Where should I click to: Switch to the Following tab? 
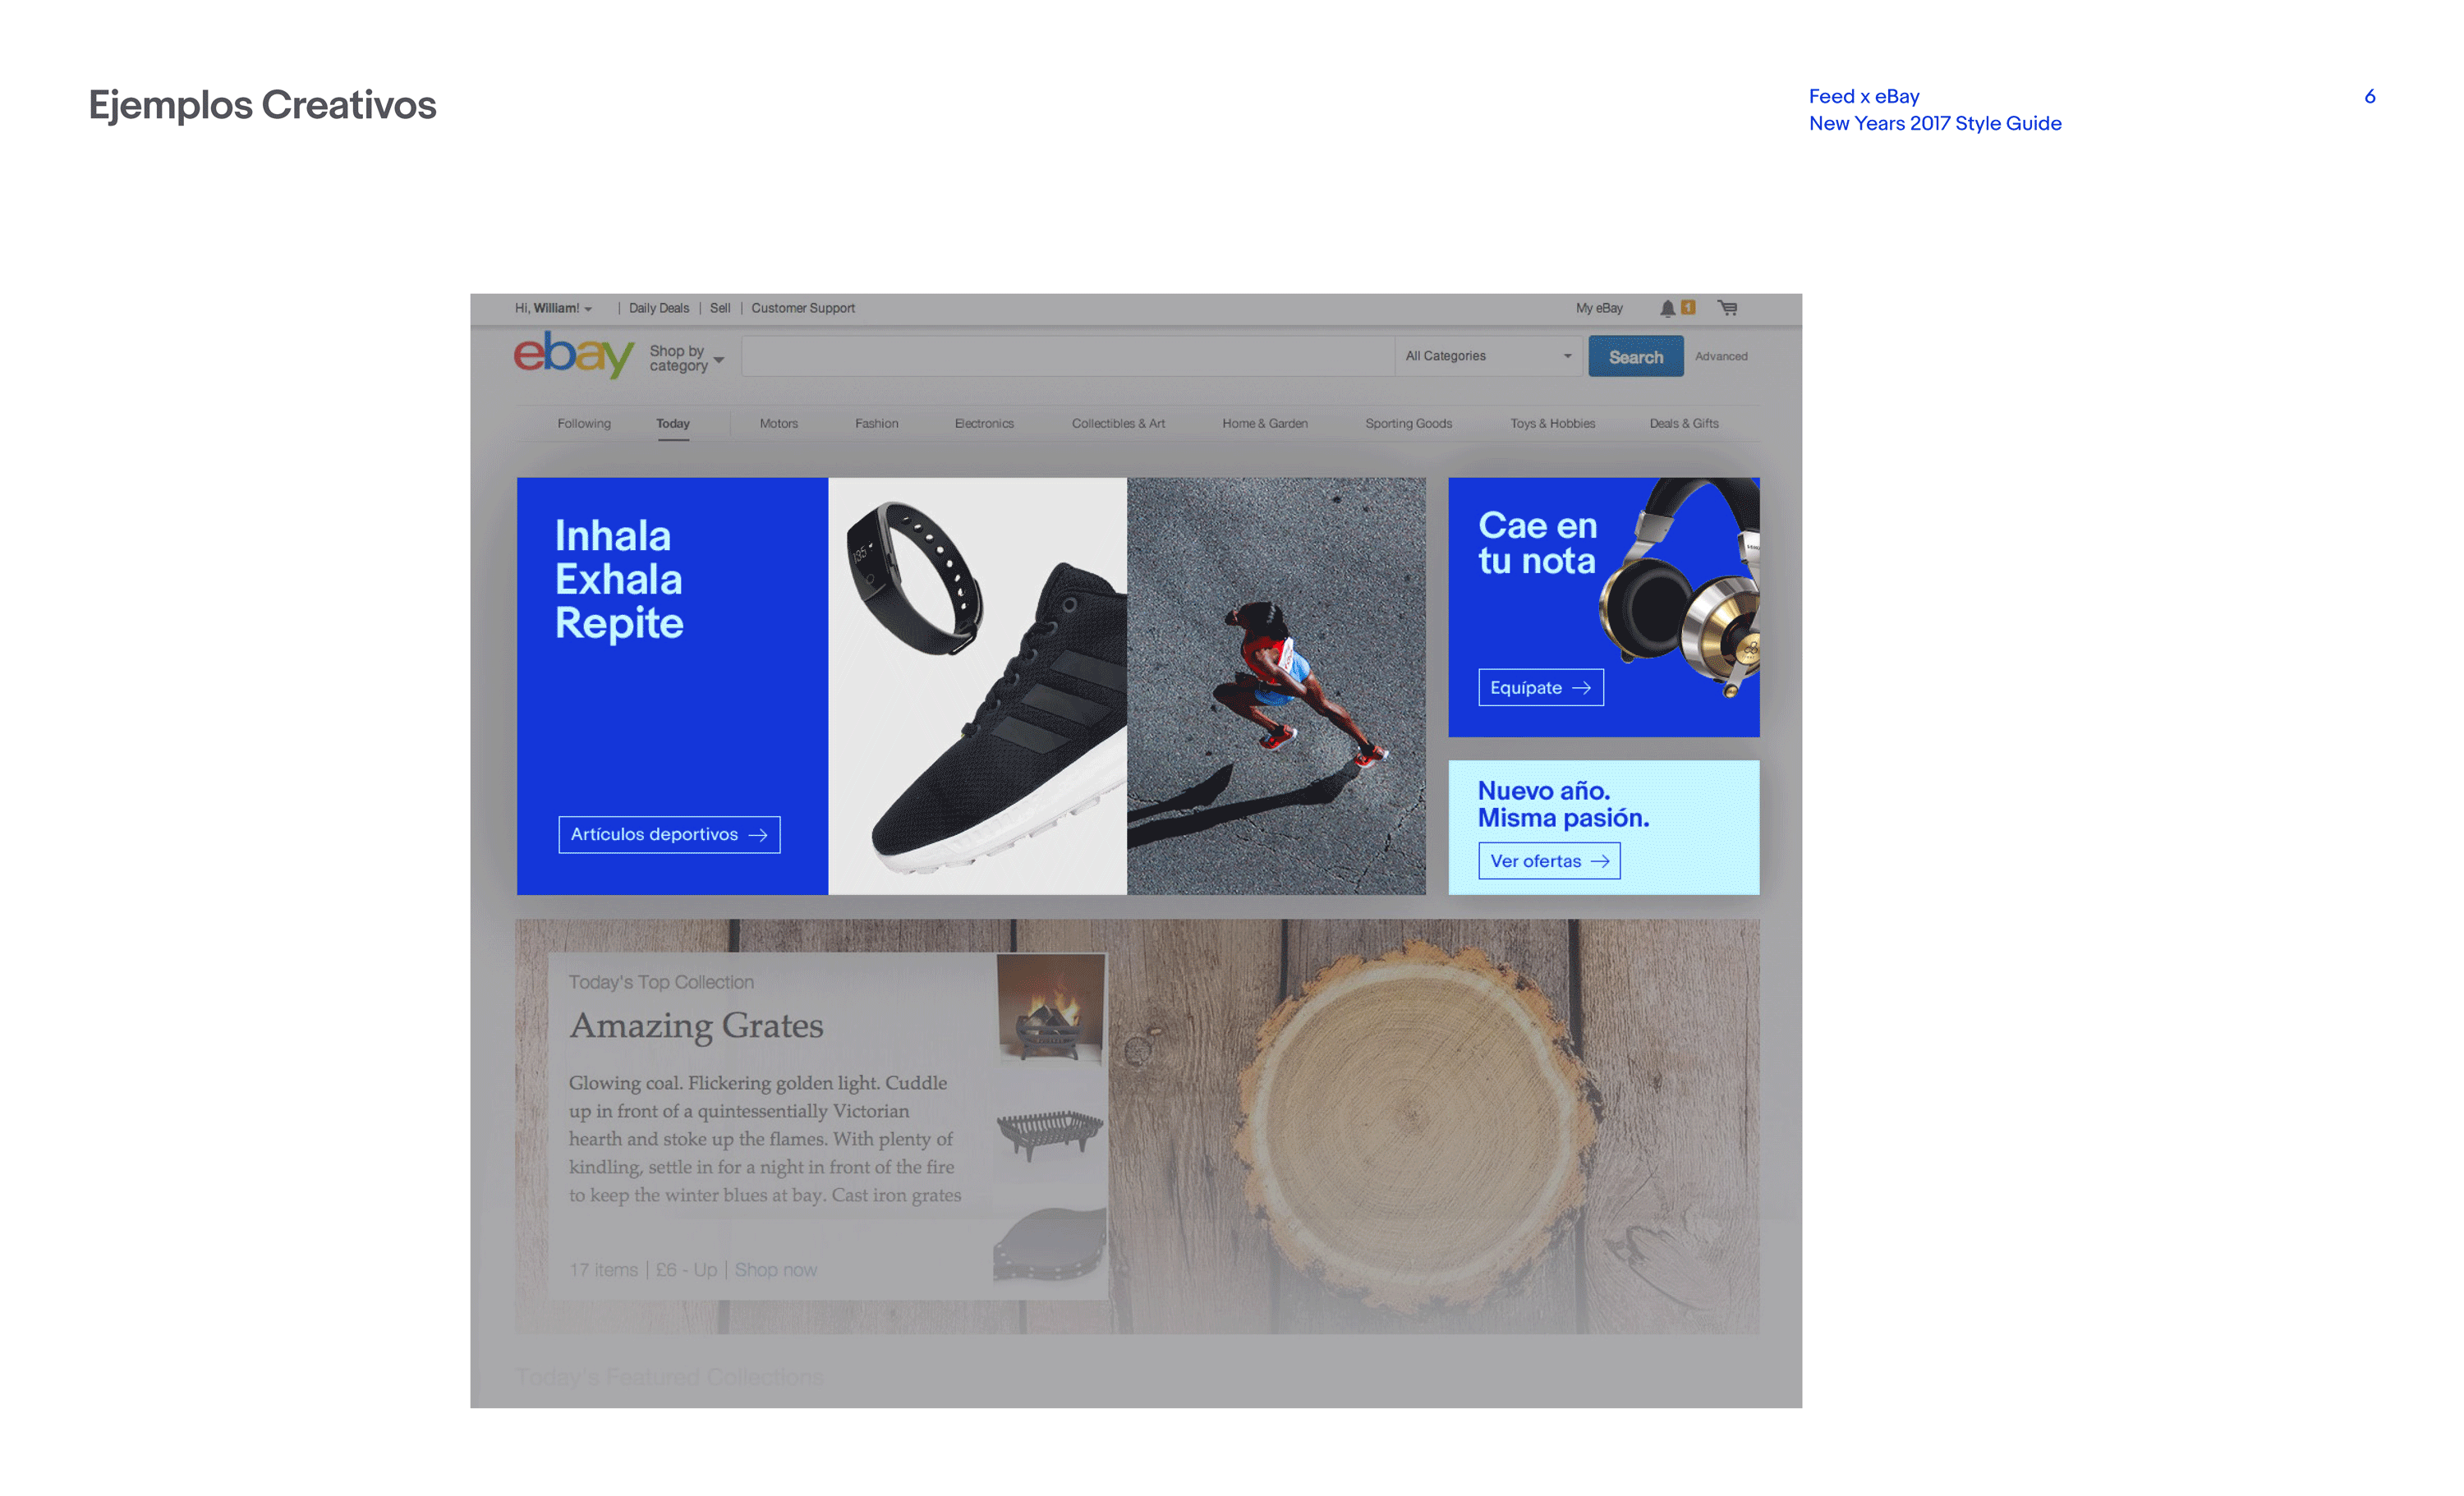point(584,423)
